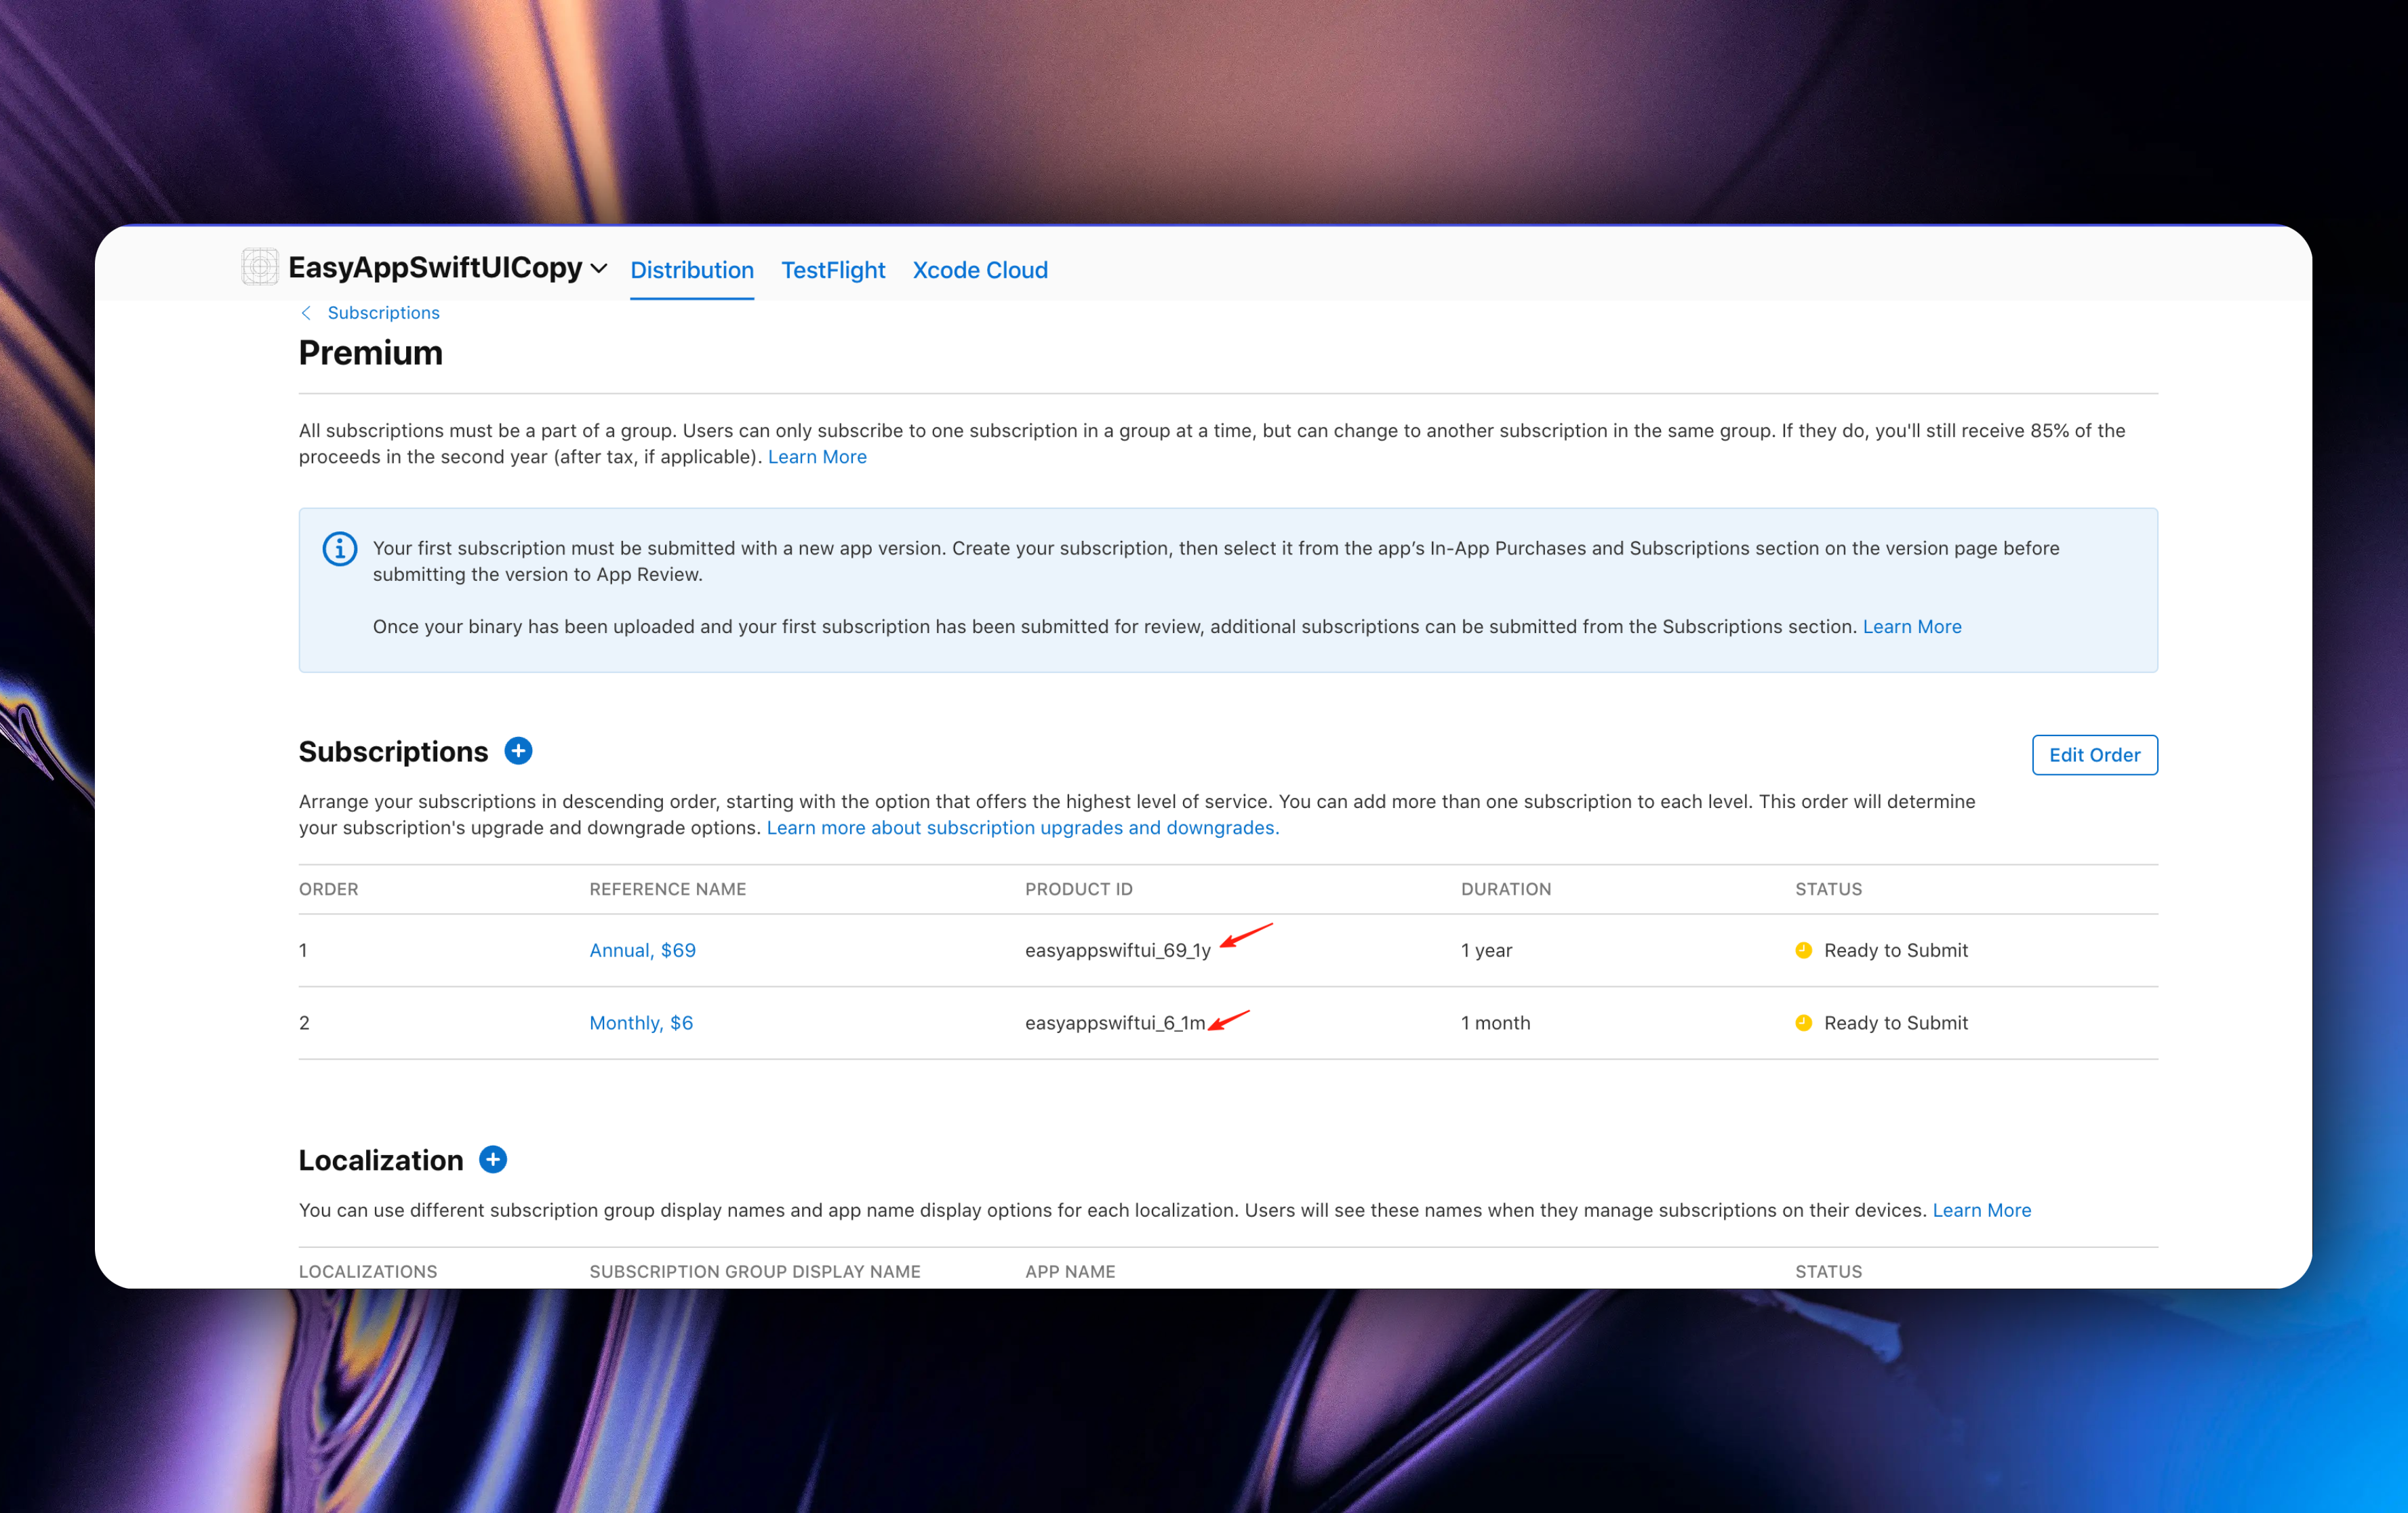
Task: Go to the Xcode Cloud tab
Action: tap(979, 270)
